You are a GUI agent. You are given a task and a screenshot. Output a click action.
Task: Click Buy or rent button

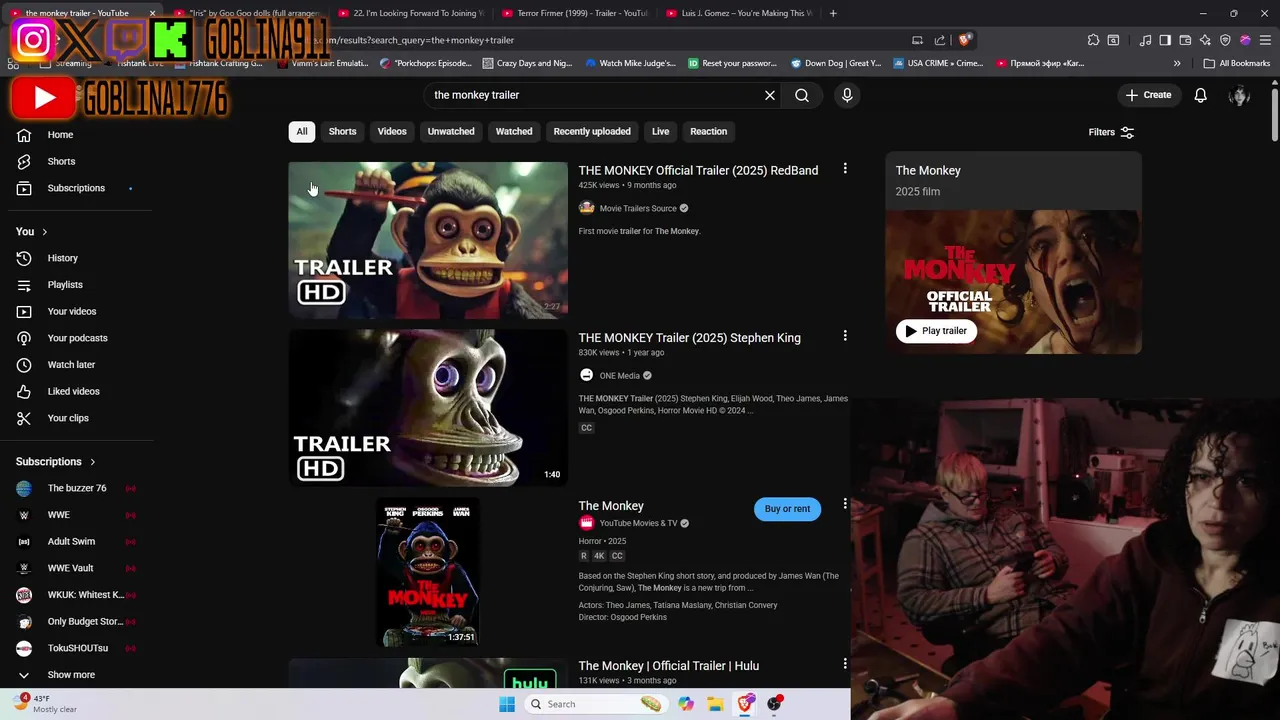(x=787, y=509)
